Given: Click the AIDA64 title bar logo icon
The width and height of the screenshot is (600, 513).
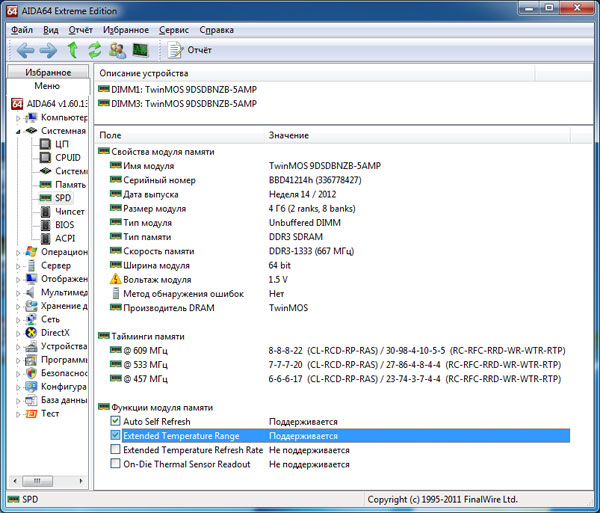Looking at the screenshot, I should (x=12, y=11).
